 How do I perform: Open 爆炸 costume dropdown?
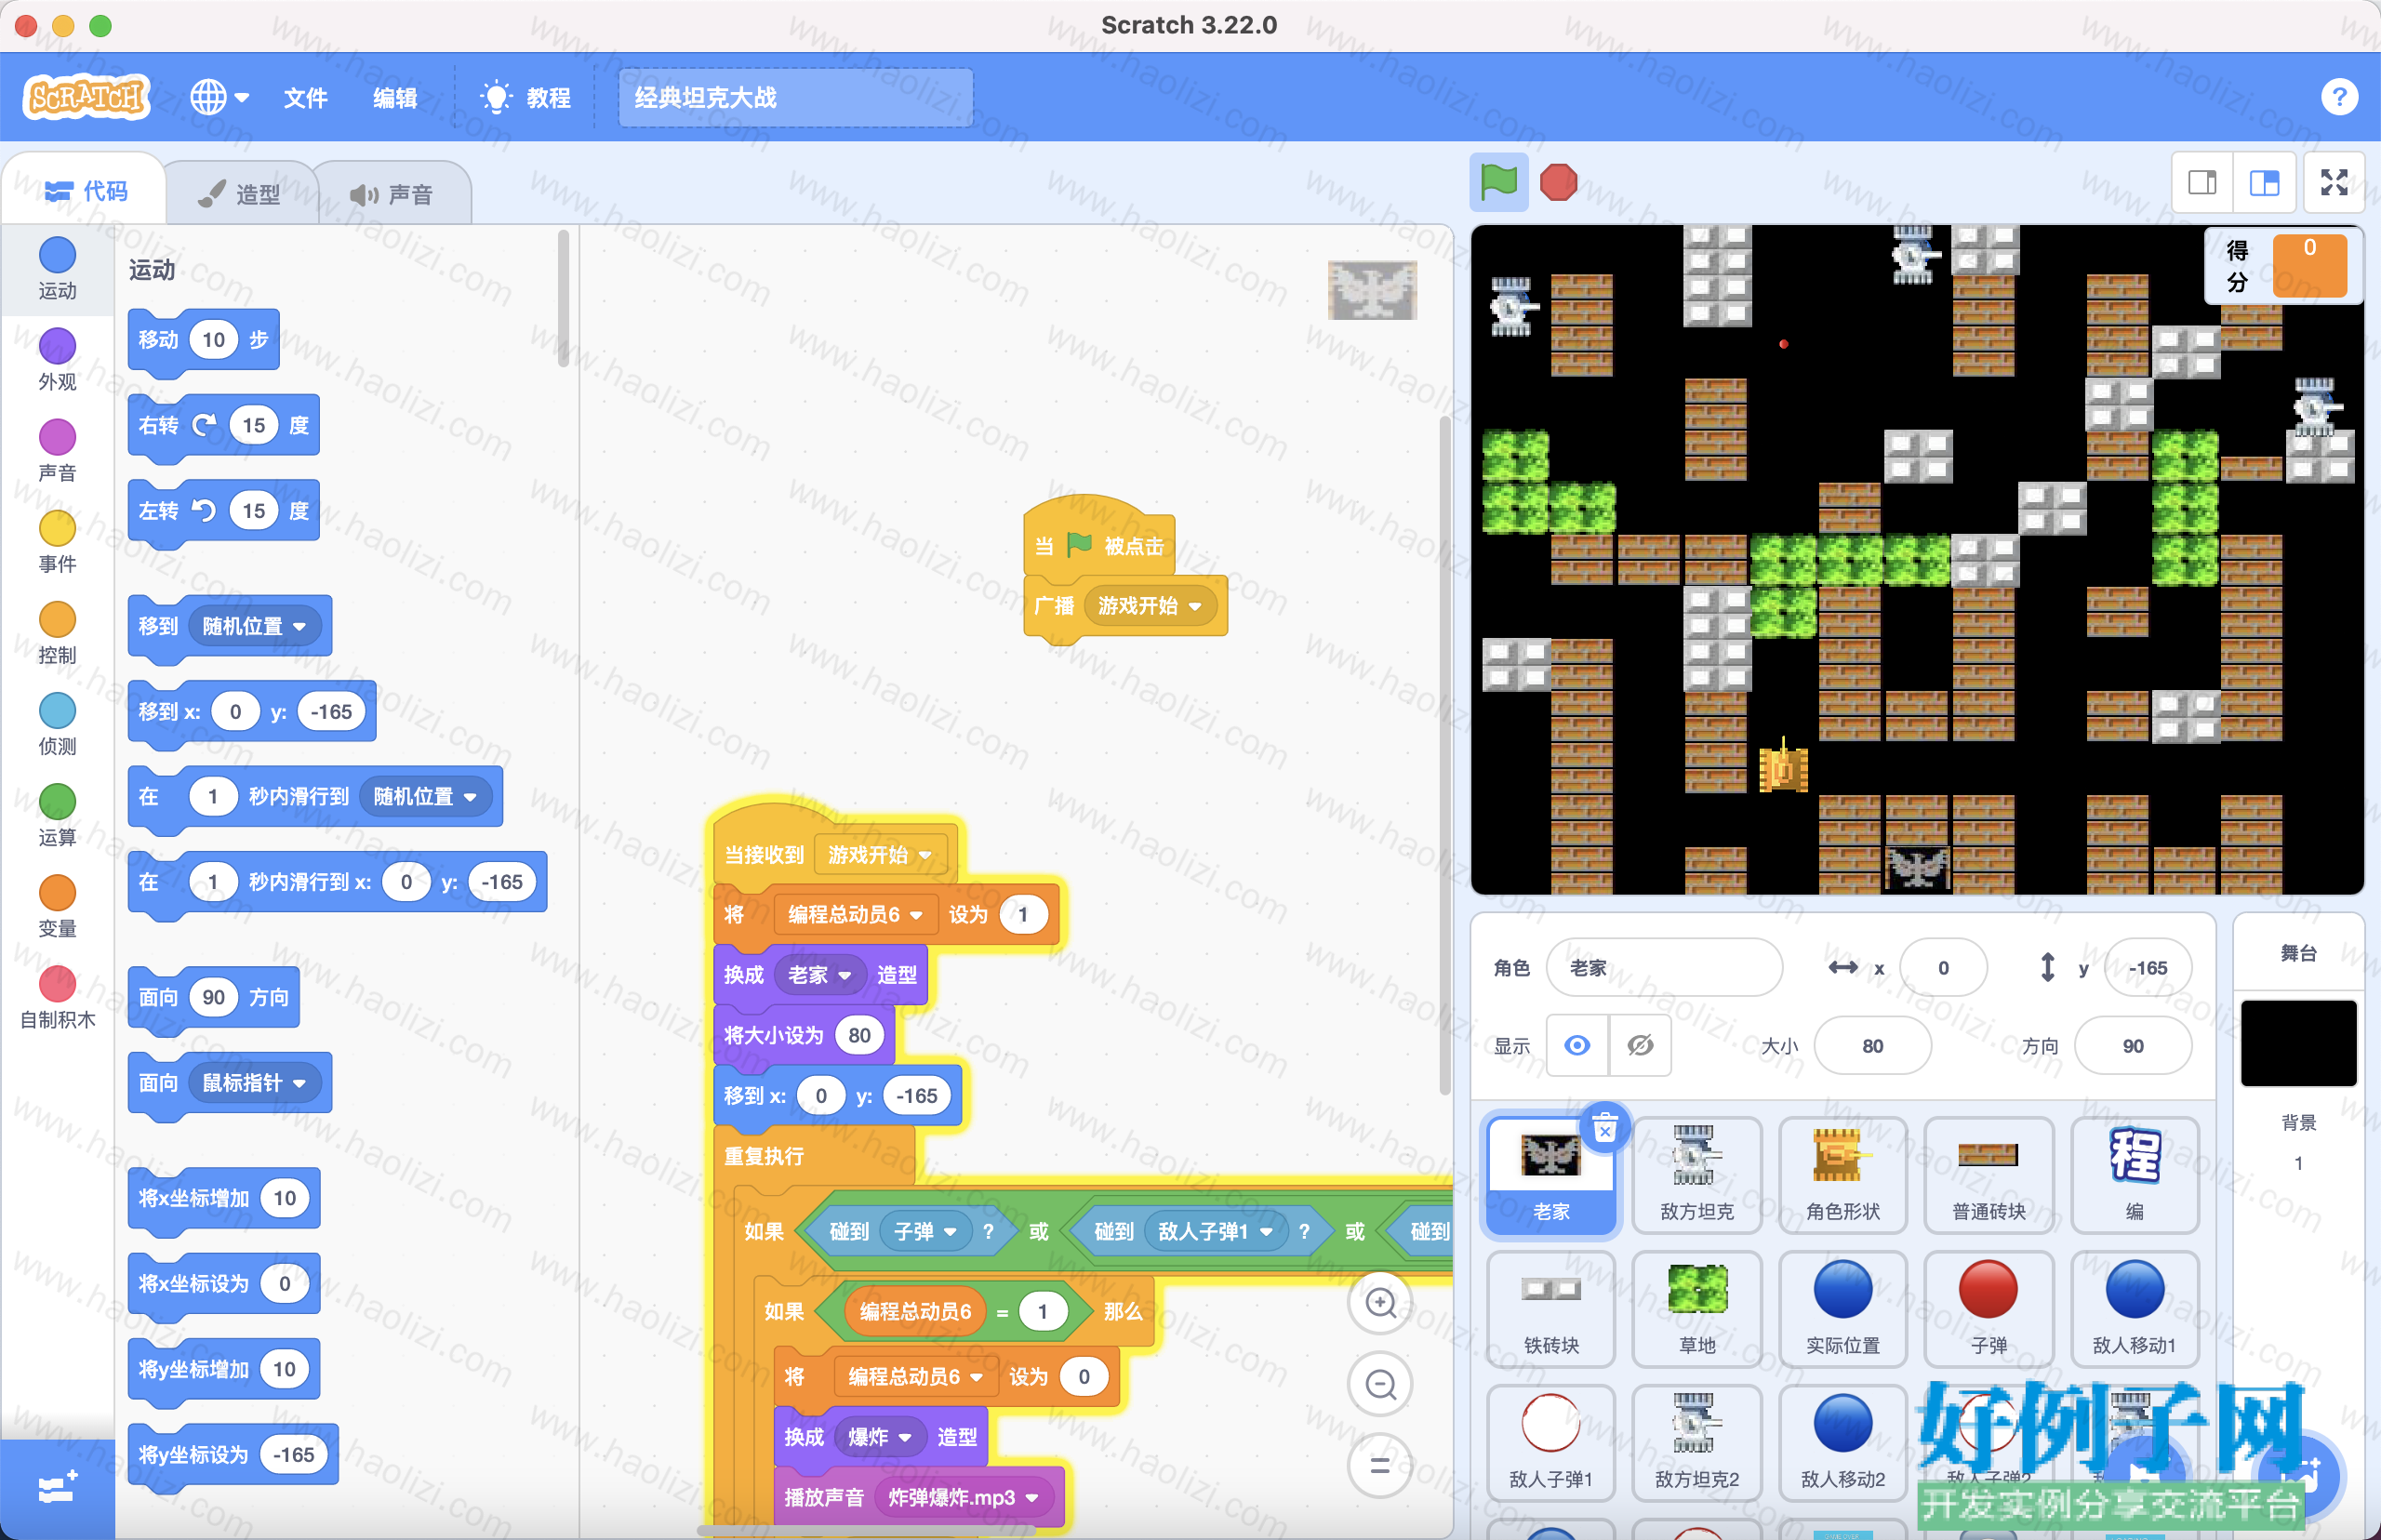879,1436
